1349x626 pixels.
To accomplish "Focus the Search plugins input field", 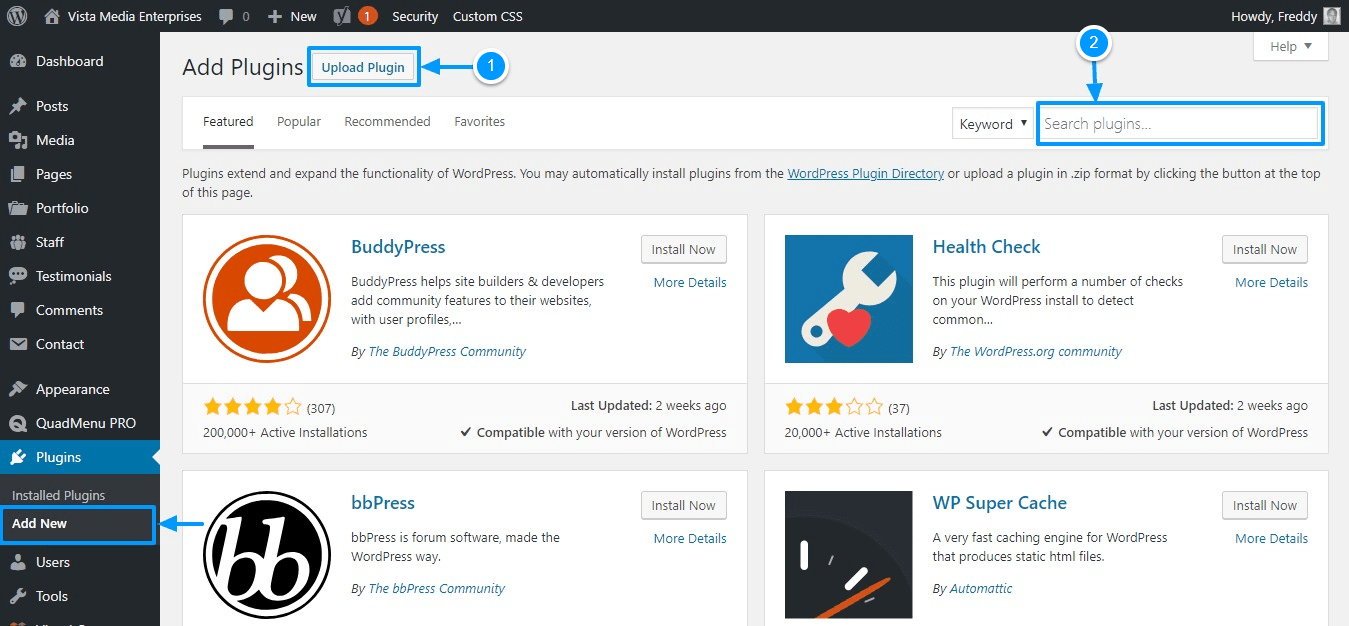I will click(x=1178, y=124).
